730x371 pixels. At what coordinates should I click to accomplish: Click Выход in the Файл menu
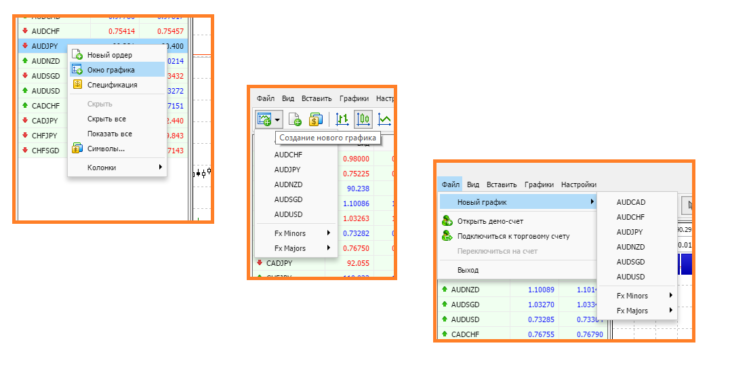[518, 270]
